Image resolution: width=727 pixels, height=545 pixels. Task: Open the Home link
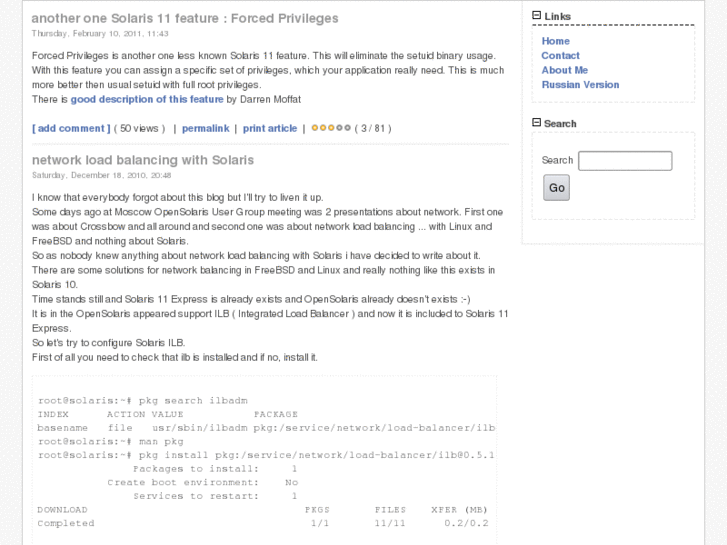tap(555, 41)
